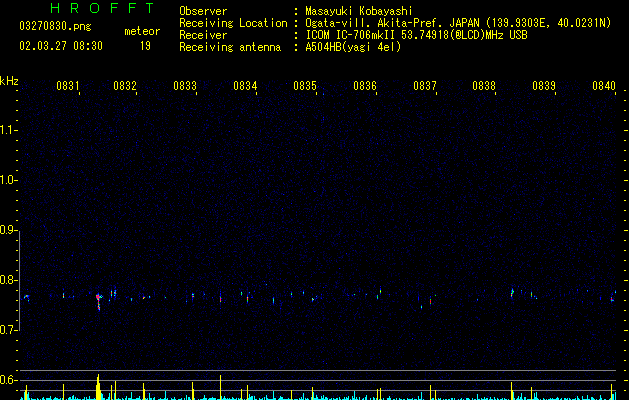The image size is (629, 400).
Task: Click the 0.6 frequency axis label
Action: 8,380
